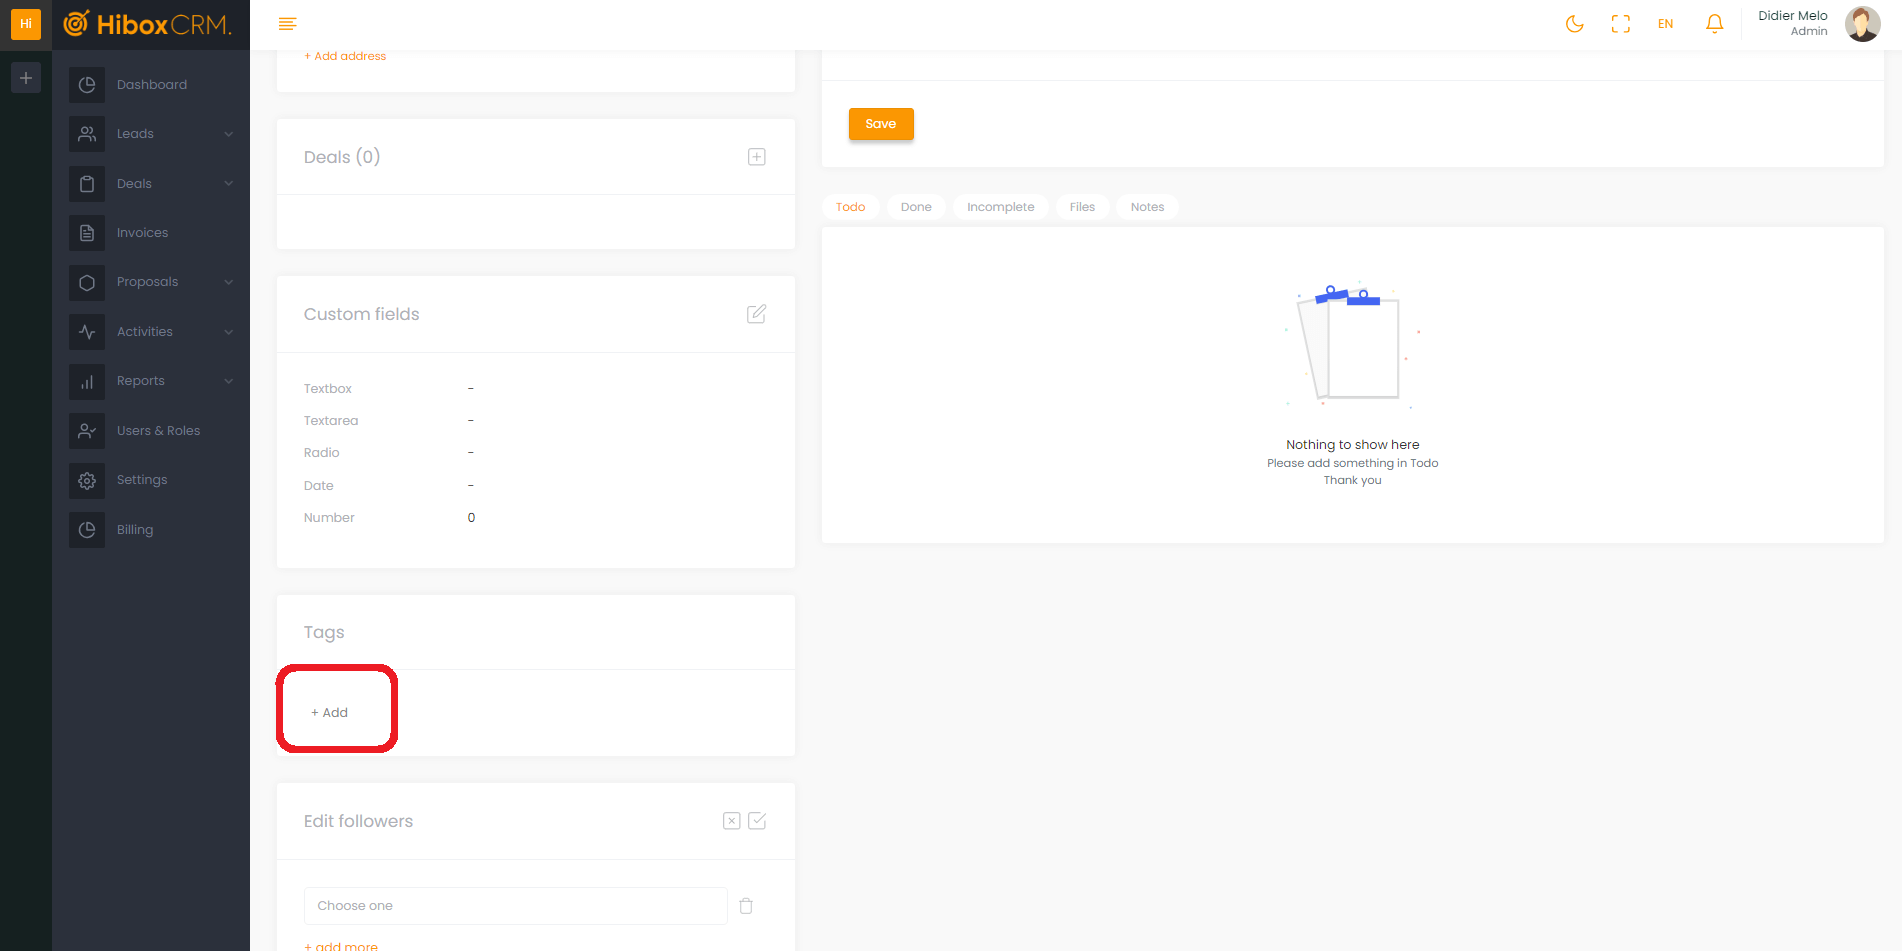Screen dimensions: 1902x951
Task: Change language with EN selector
Action: [1665, 24]
